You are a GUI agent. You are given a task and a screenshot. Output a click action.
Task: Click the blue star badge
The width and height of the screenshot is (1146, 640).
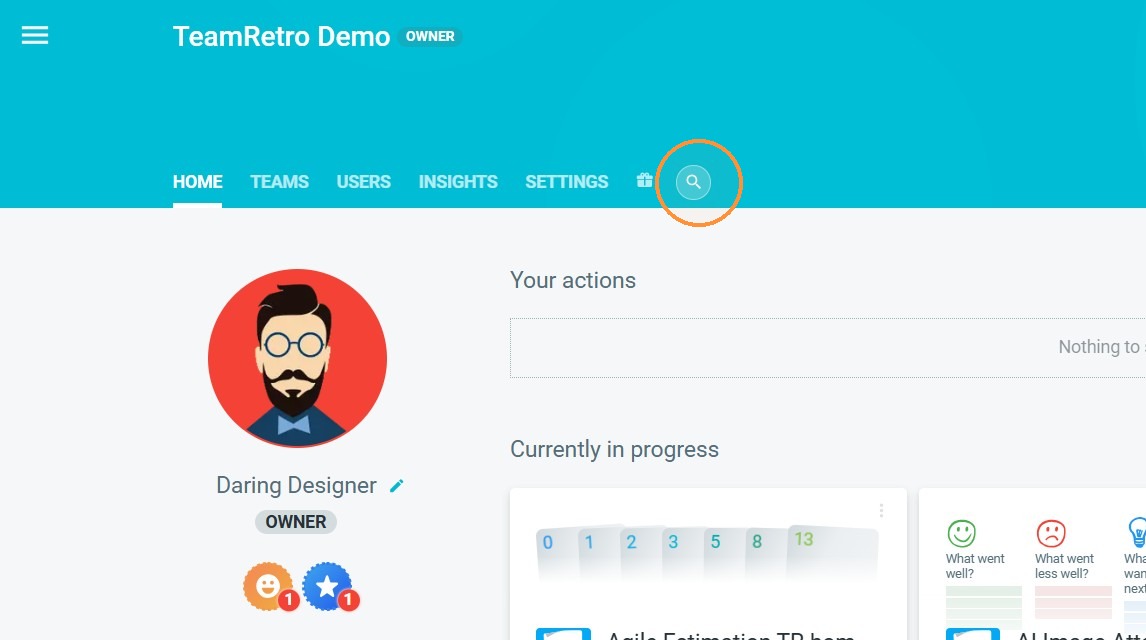327,585
